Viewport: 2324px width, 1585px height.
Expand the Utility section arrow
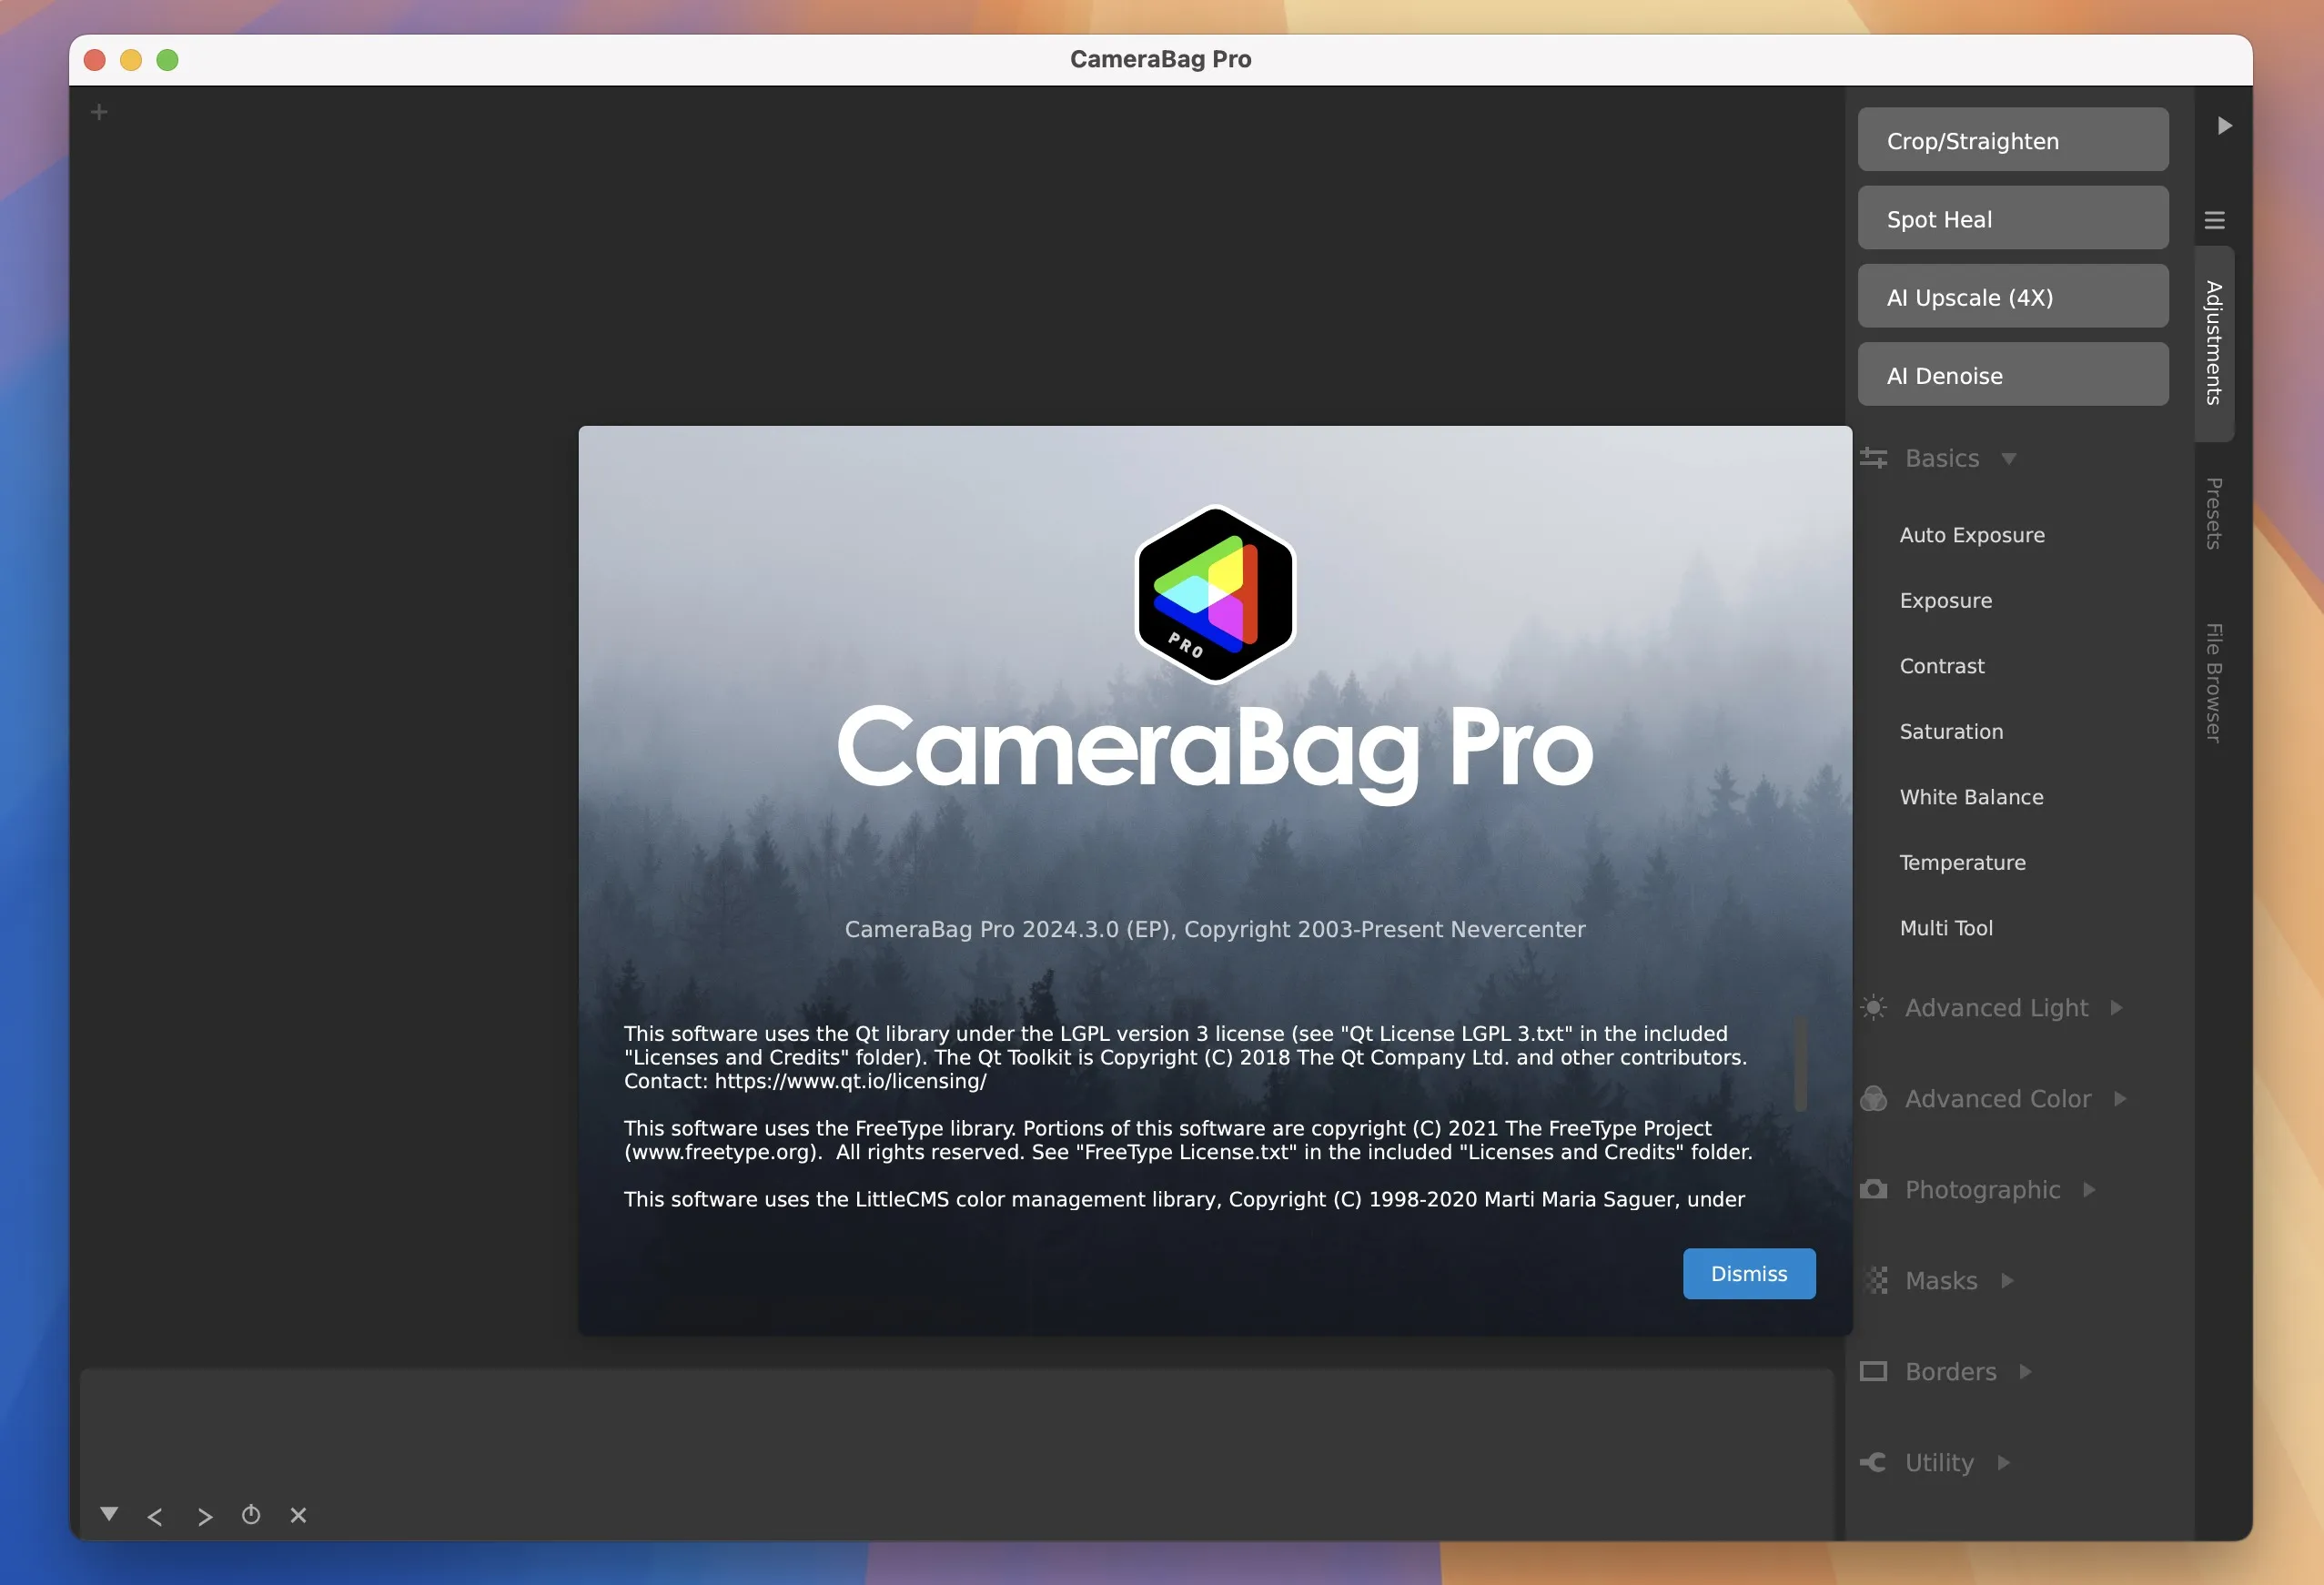tap(2003, 1462)
